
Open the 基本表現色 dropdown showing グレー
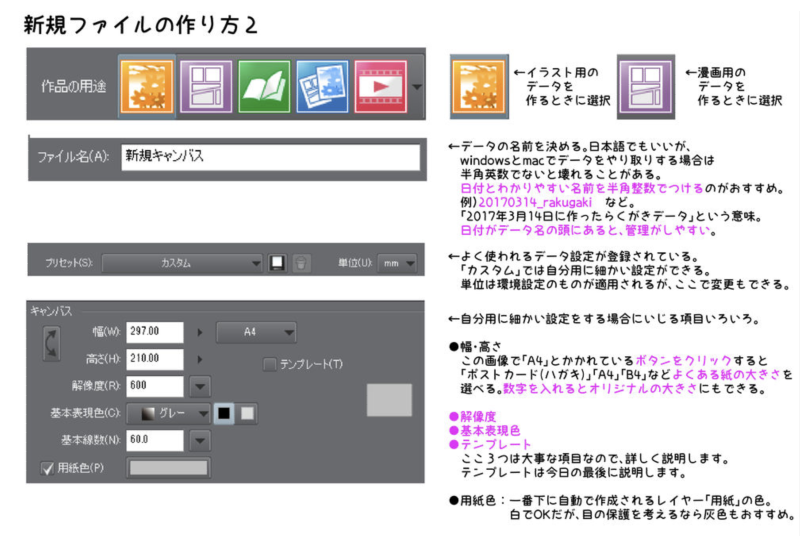[x=168, y=414]
